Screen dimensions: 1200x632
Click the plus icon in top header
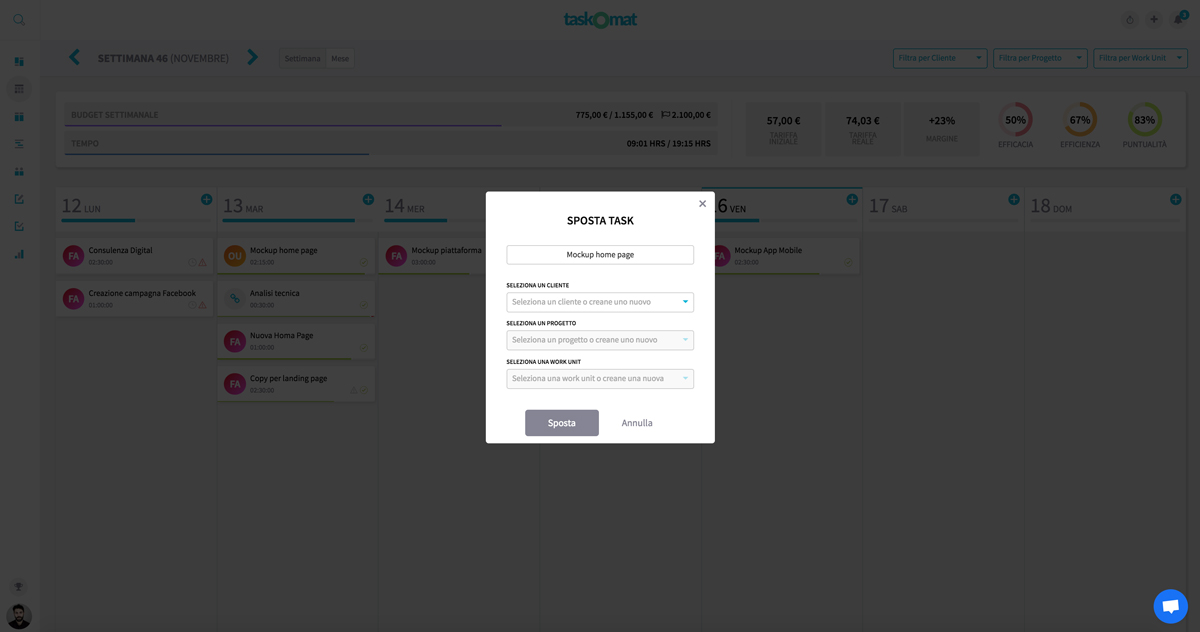tap(1154, 19)
